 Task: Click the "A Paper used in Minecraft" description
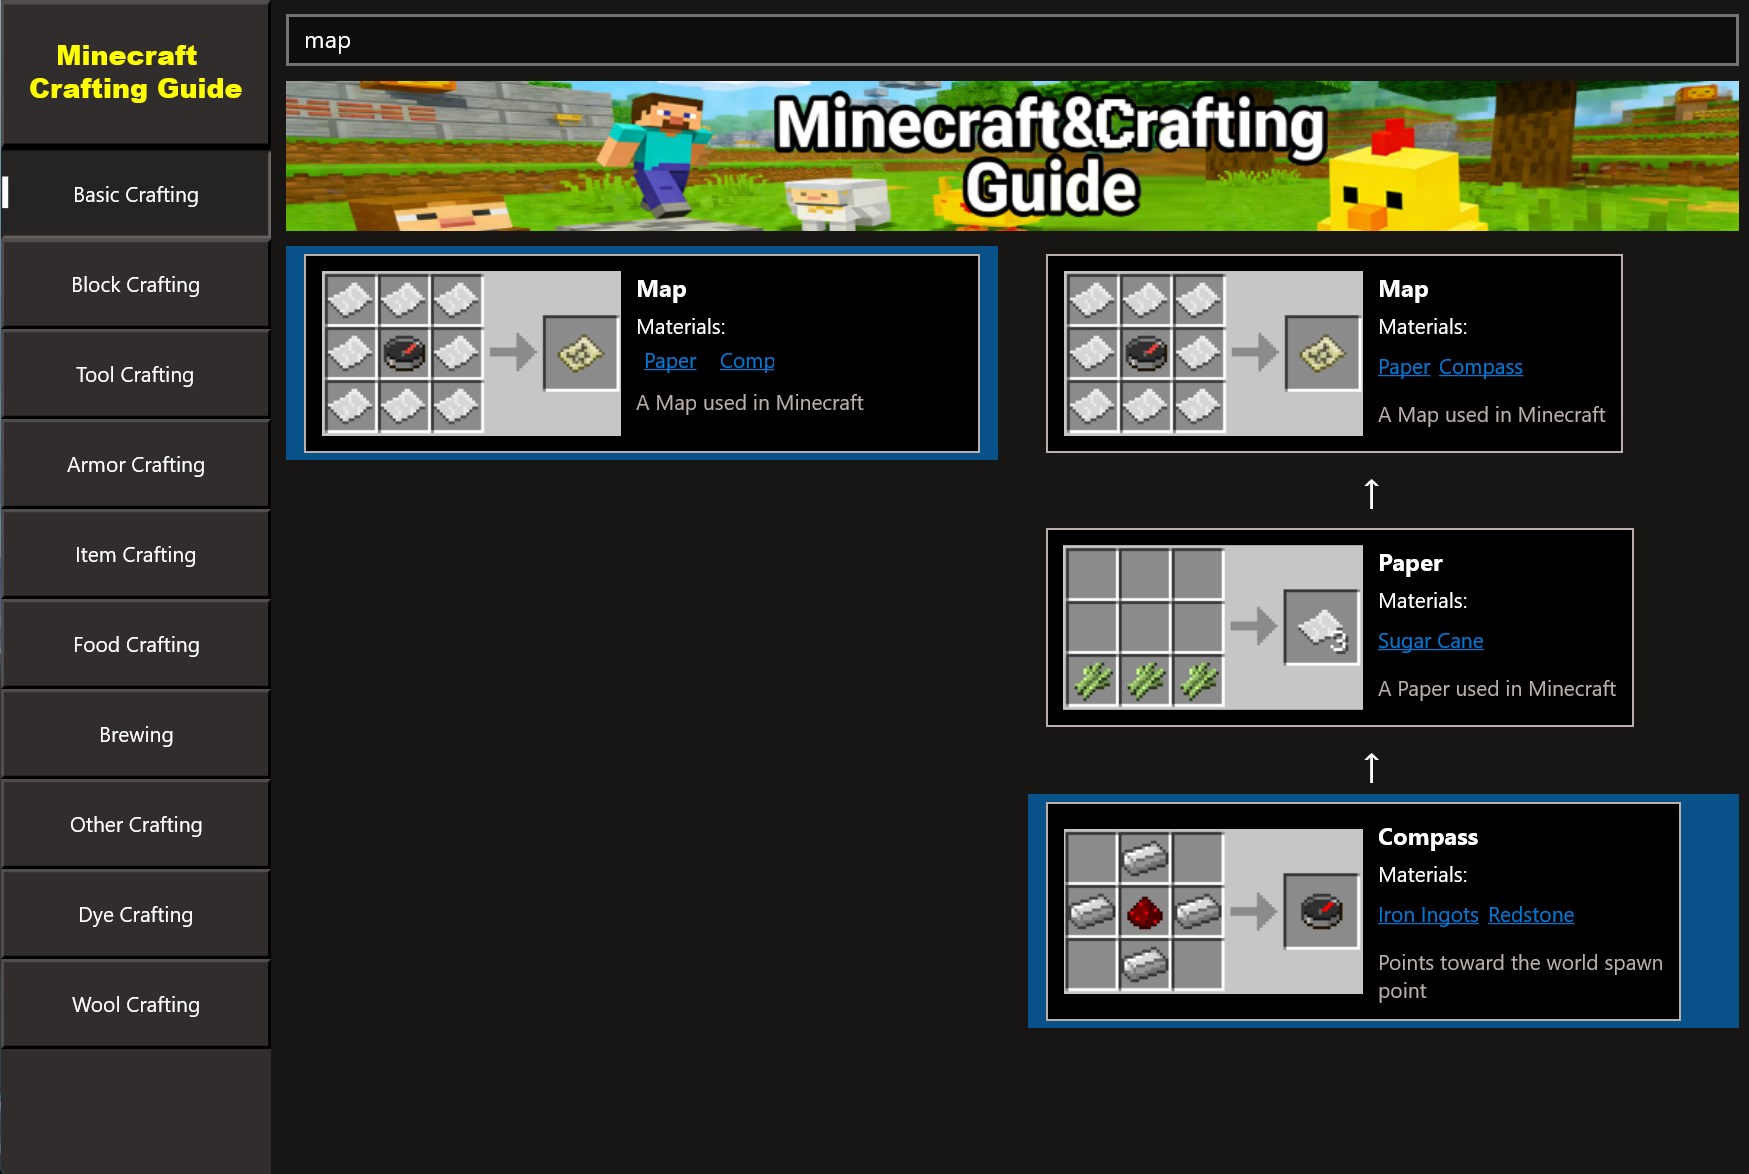[x=1497, y=689]
